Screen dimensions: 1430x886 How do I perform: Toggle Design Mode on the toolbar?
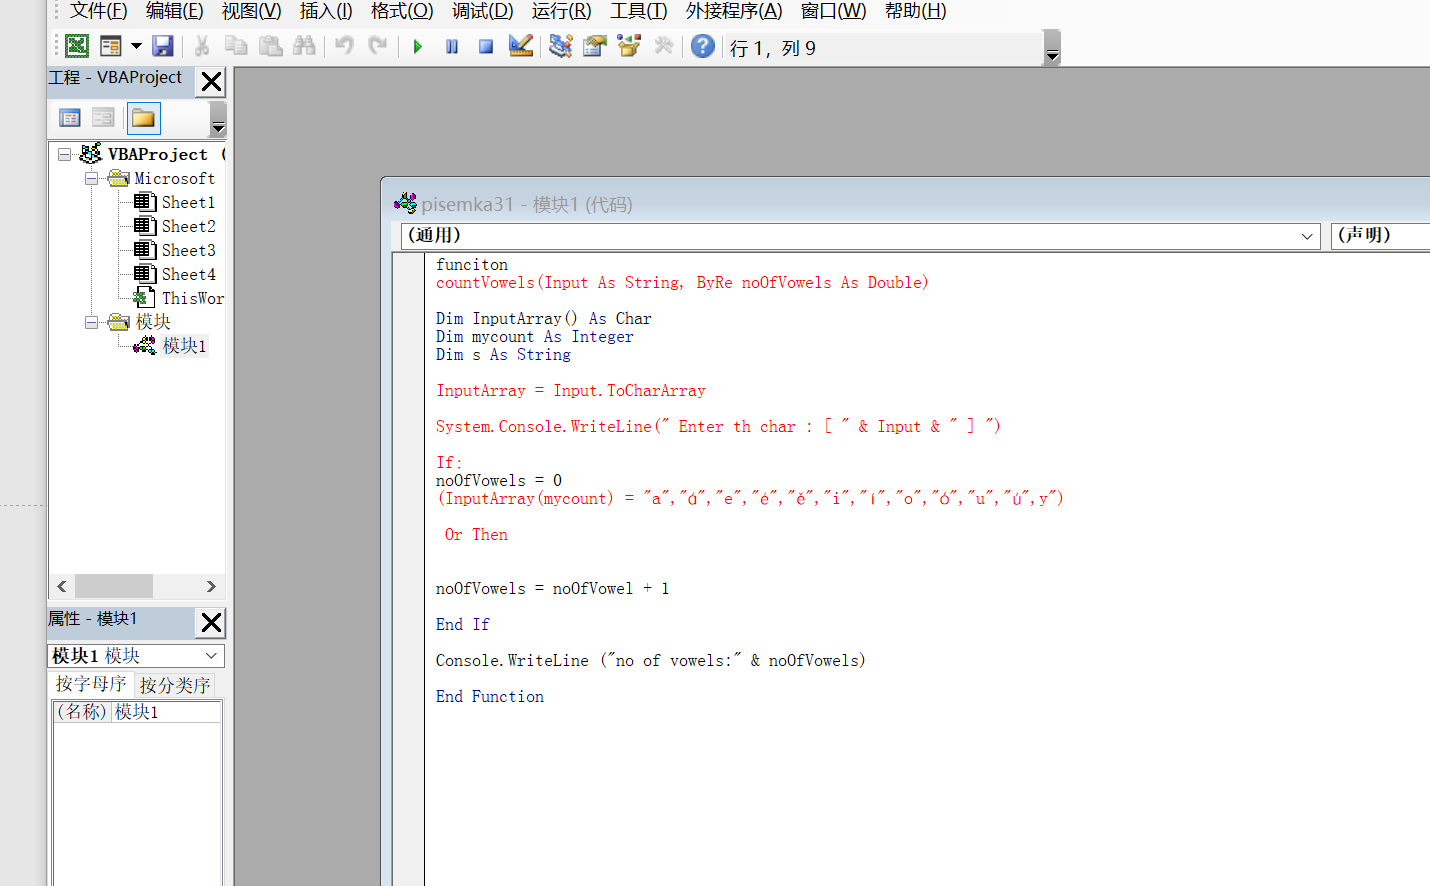point(520,46)
